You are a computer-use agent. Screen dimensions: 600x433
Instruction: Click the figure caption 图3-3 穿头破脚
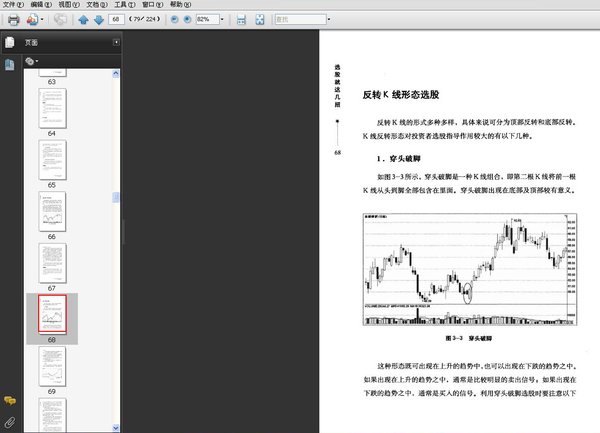click(x=469, y=338)
